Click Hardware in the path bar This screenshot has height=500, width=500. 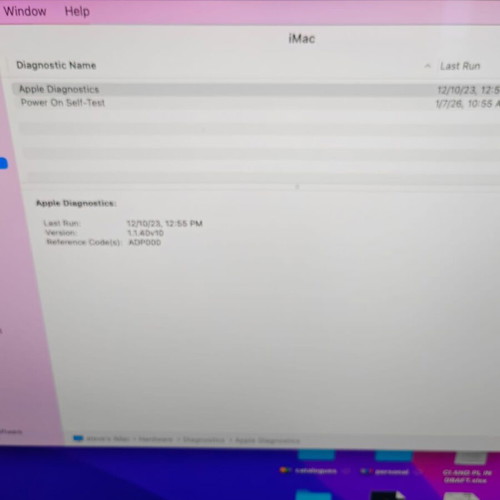point(156,439)
